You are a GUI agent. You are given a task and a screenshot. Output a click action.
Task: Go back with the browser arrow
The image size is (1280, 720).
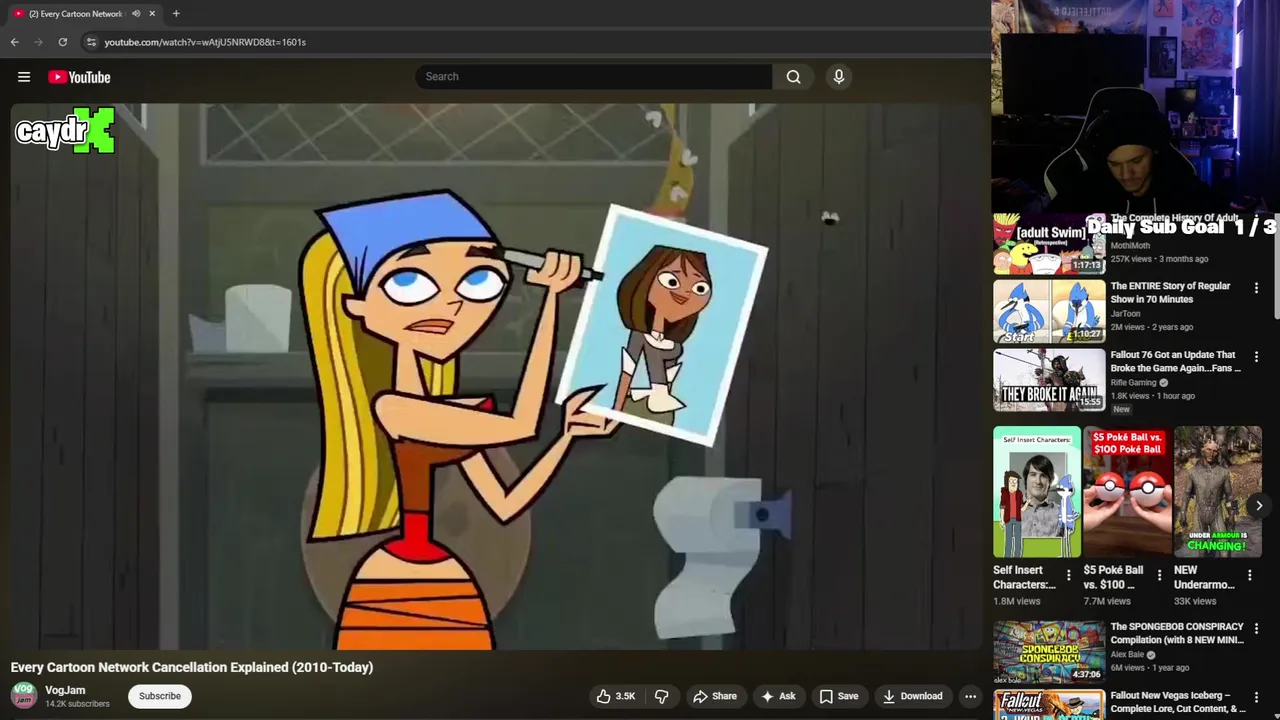coord(14,42)
